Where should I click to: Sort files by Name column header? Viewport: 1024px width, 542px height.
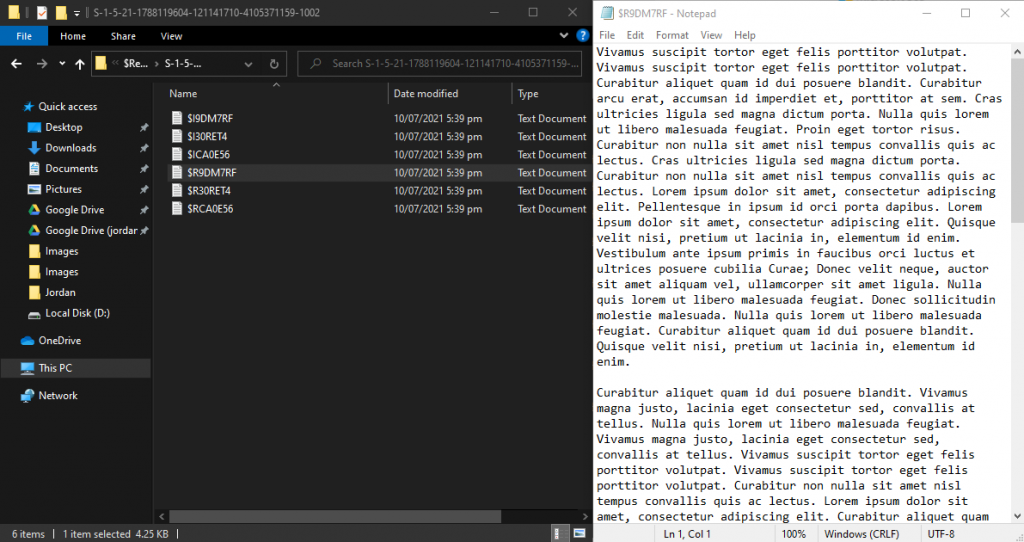(183, 94)
